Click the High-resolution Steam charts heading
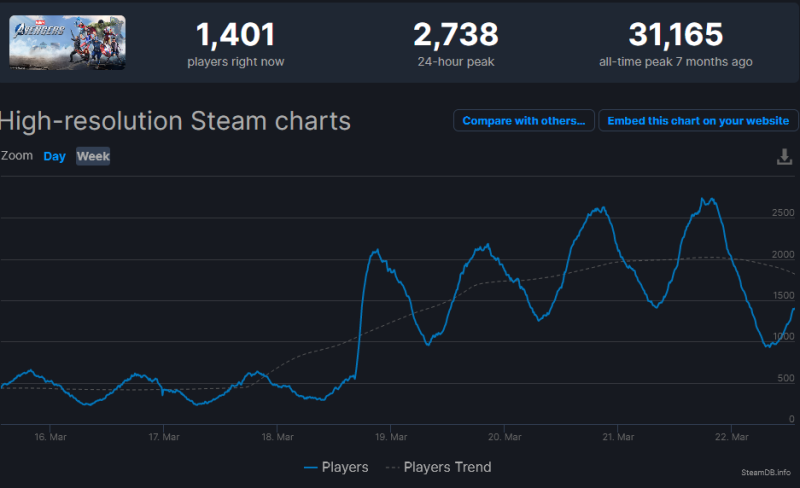 [x=175, y=121]
